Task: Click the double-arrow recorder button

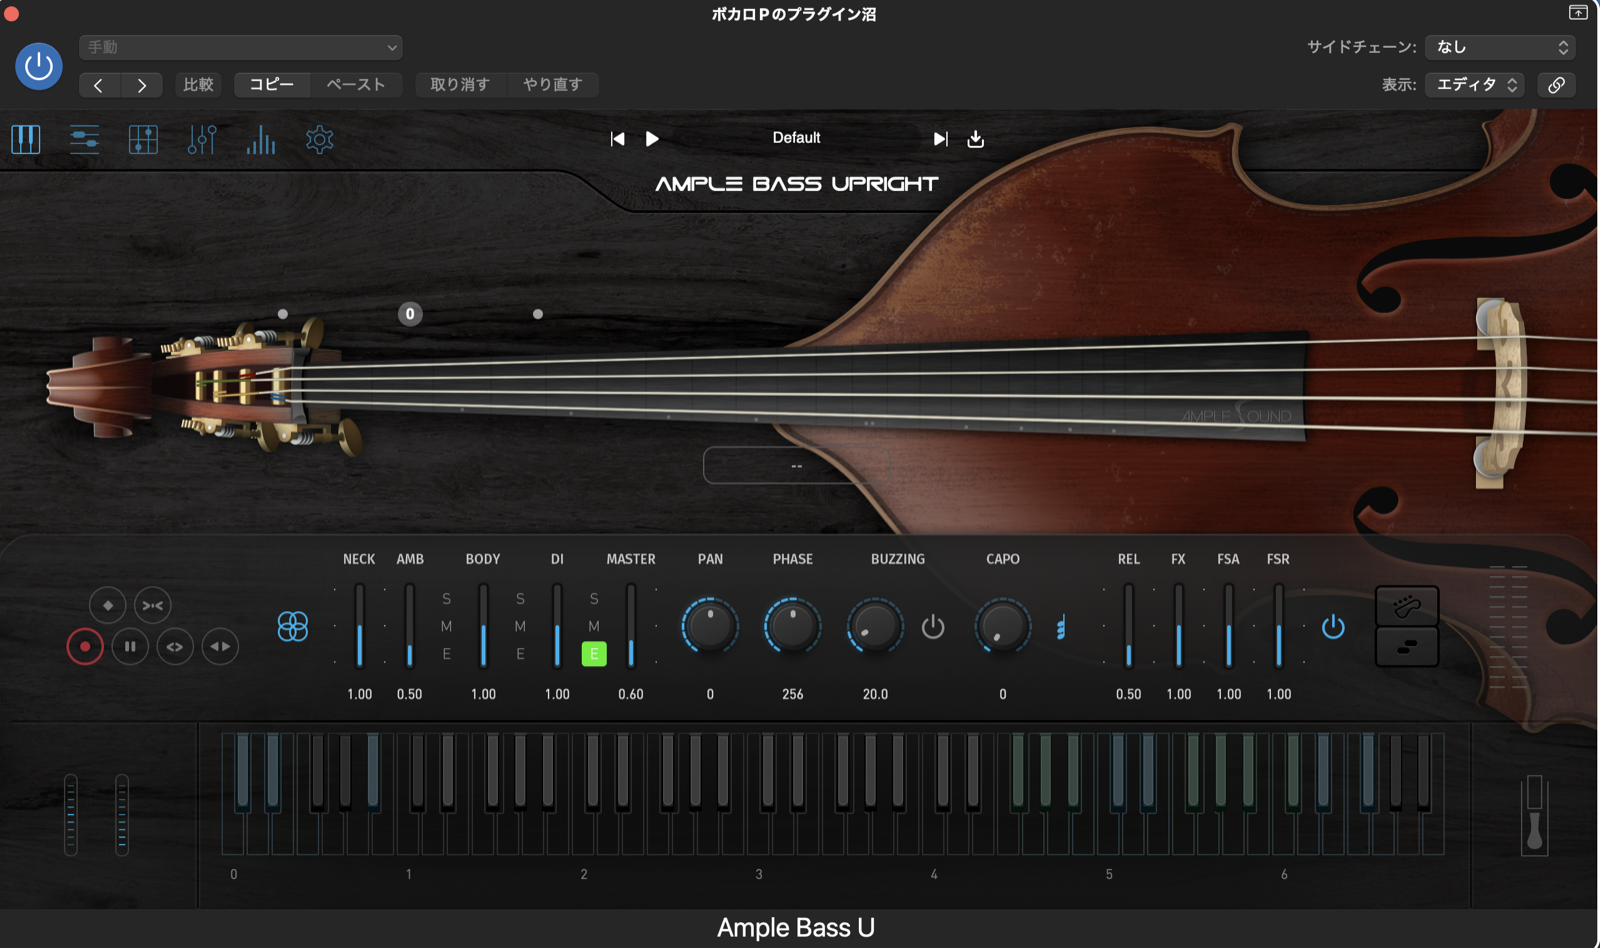Action: (220, 647)
